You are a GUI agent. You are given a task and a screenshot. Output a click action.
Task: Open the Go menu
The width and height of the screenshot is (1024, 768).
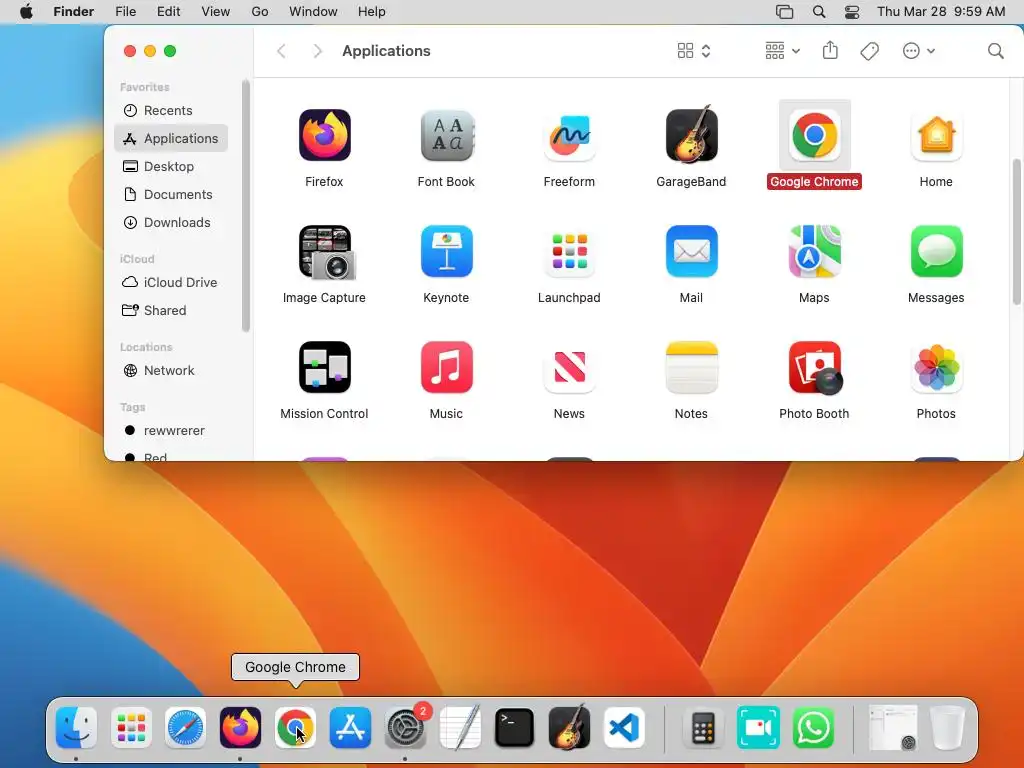pyautogui.click(x=260, y=12)
